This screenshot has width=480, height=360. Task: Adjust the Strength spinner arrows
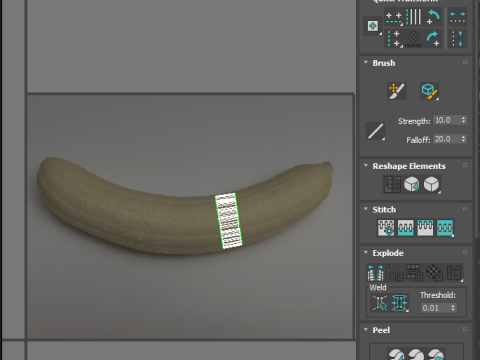pos(463,120)
